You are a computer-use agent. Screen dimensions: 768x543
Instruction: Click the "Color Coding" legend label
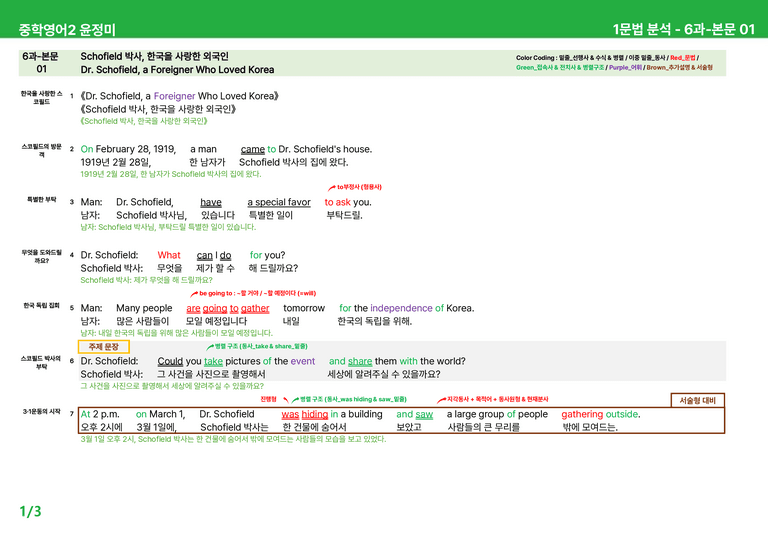pos(535,58)
